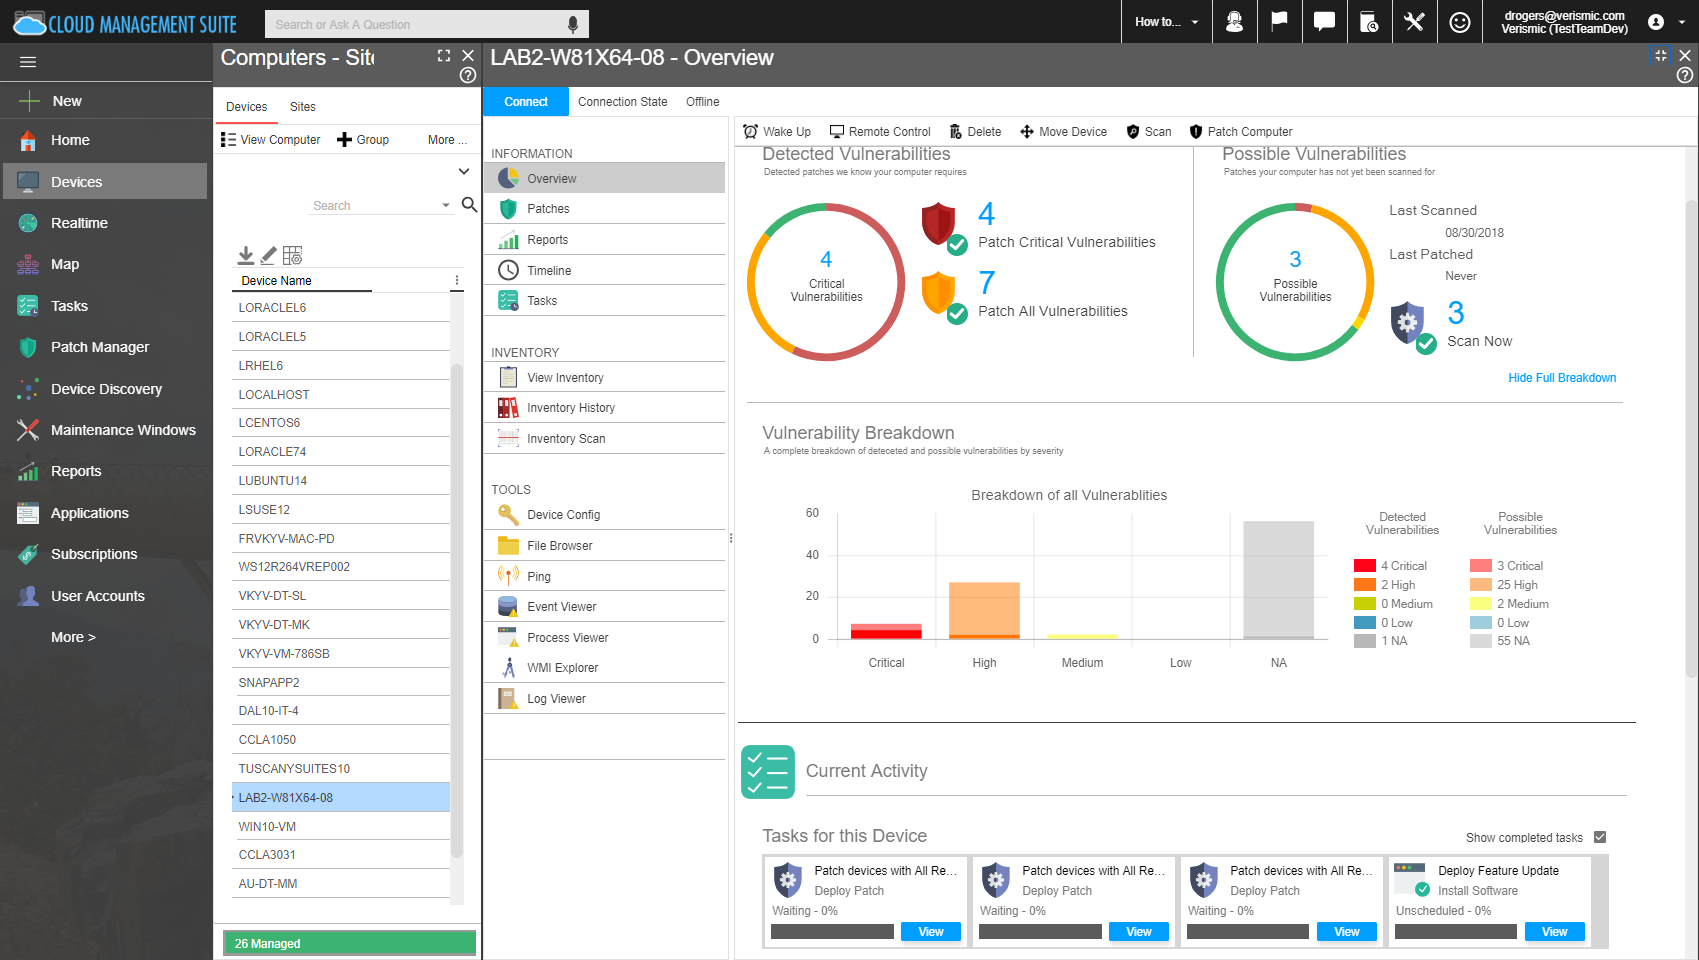
Task: Open Device Discovery in sidebar
Action: (x=105, y=389)
